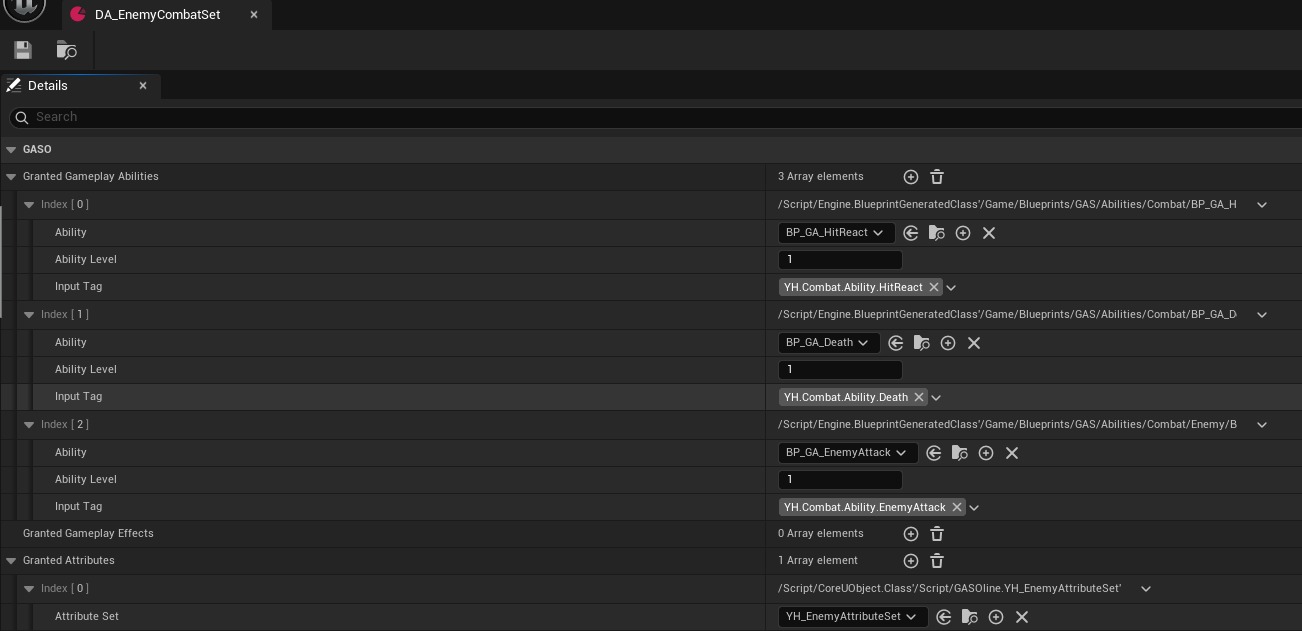Image resolution: width=1302 pixels, height=631 pixels.
Task: Open HitReact input tag picker arrow
Action: [x=951, y=288]
